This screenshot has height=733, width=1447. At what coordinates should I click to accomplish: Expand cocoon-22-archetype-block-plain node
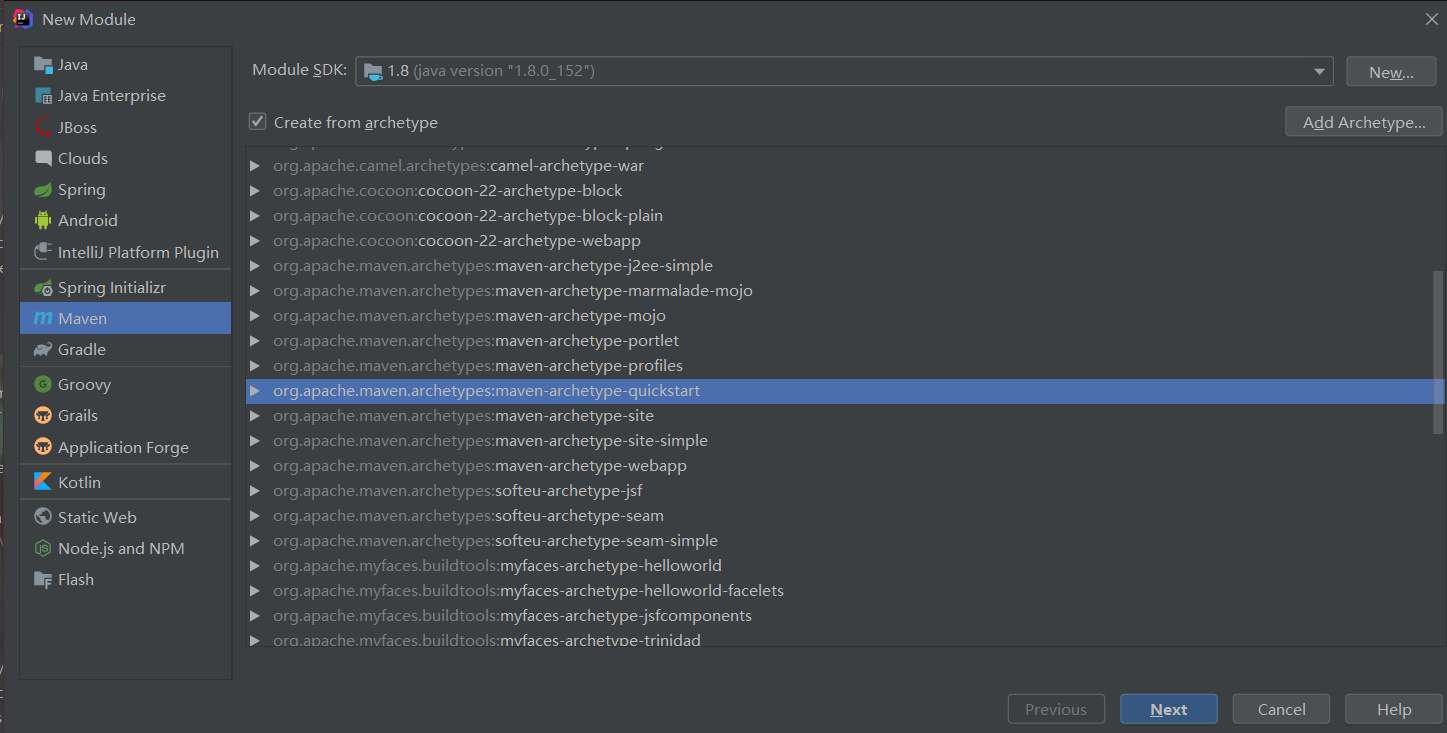(x=255, y=216)
